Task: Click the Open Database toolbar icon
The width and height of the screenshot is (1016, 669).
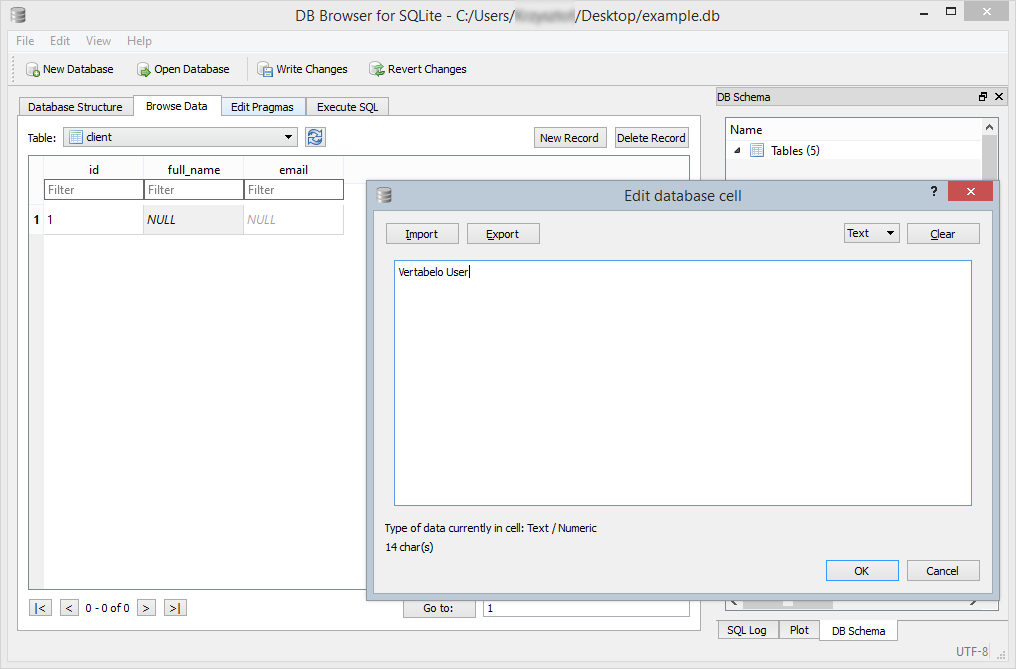Action: [144, 69]
